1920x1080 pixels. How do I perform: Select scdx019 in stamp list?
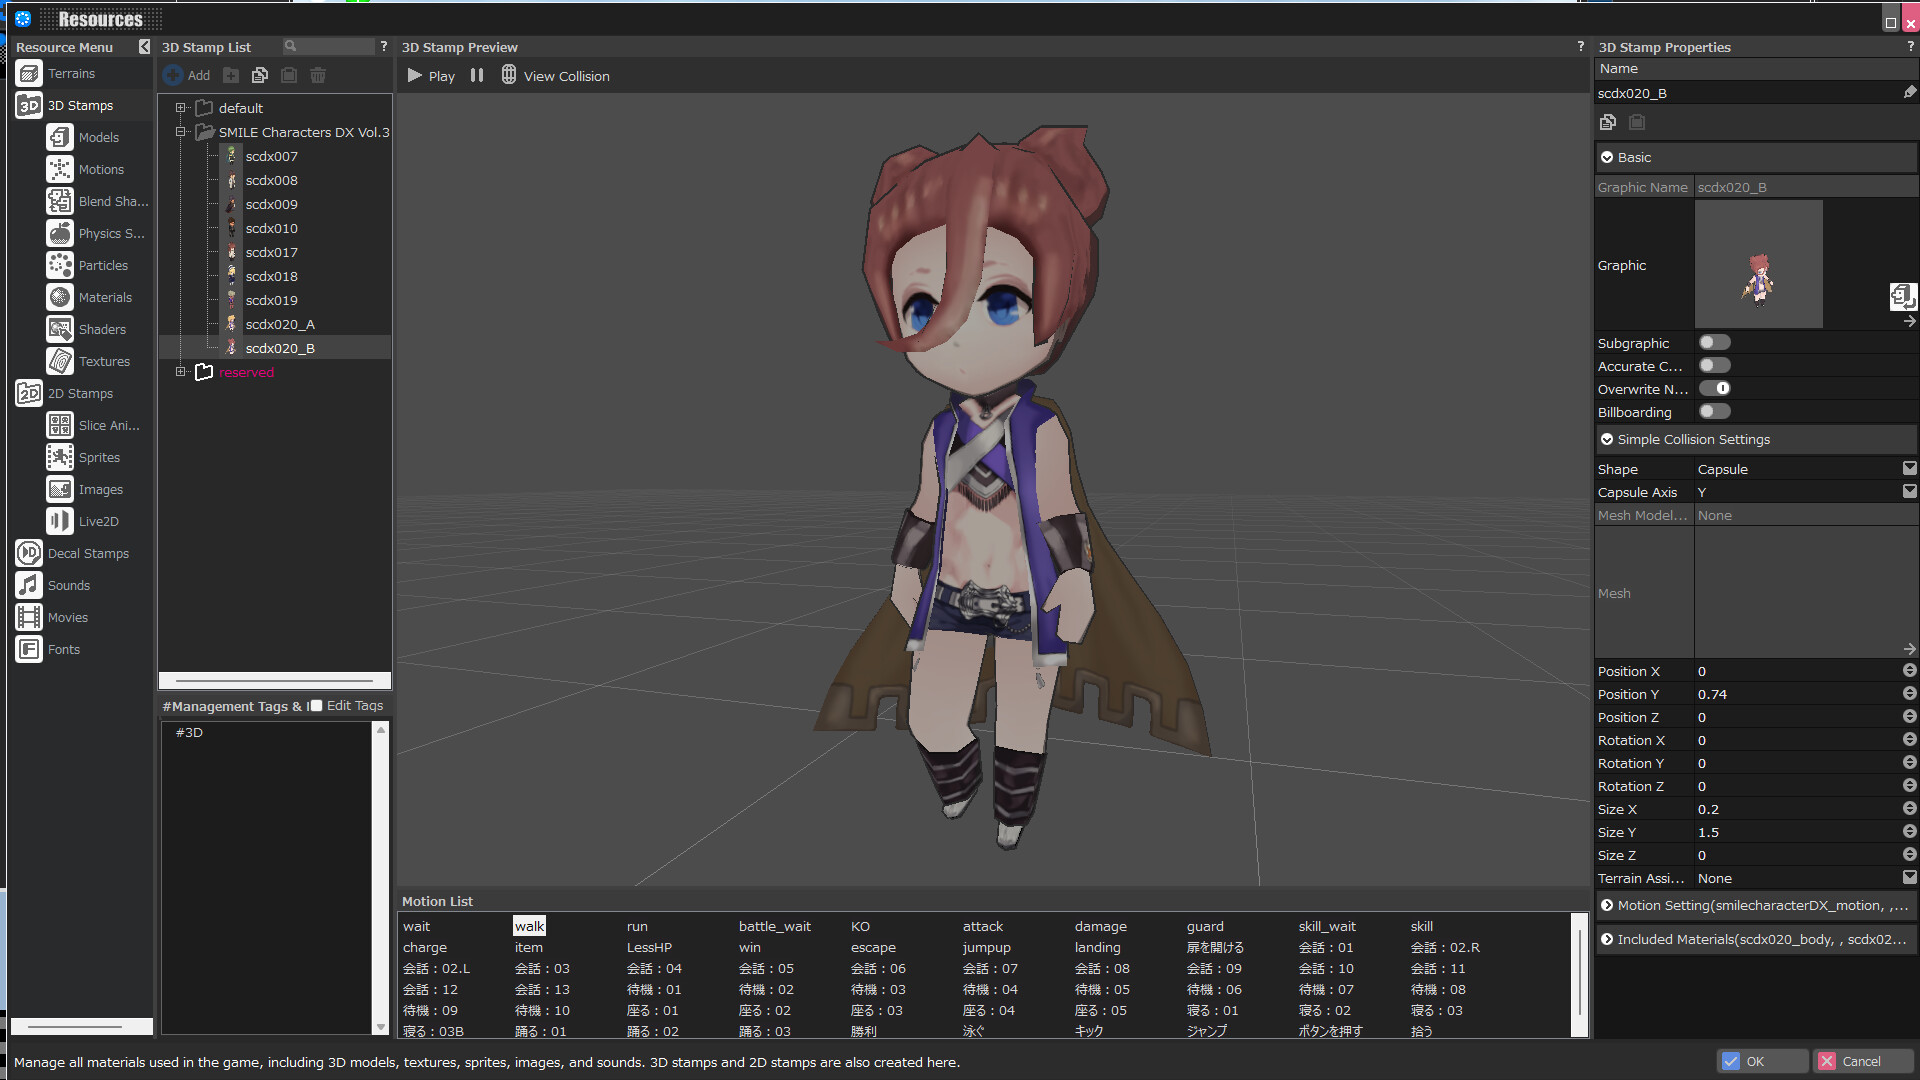point(272,300)
